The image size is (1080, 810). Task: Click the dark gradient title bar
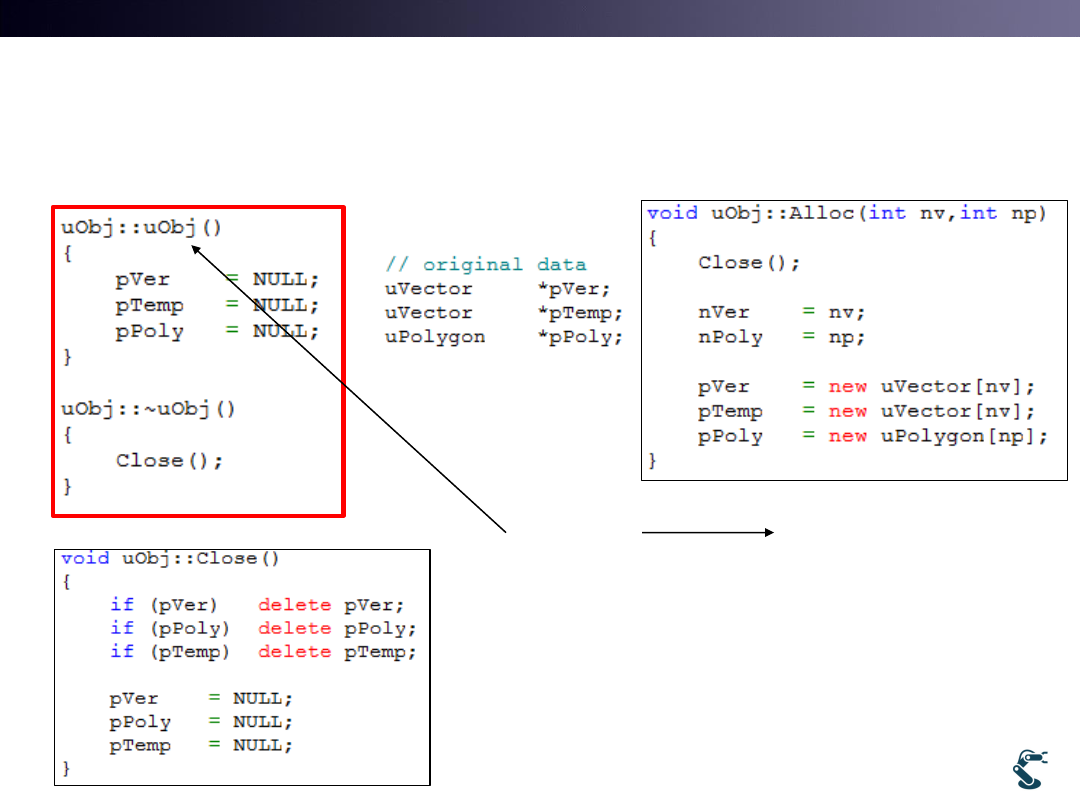coord(540,18)
